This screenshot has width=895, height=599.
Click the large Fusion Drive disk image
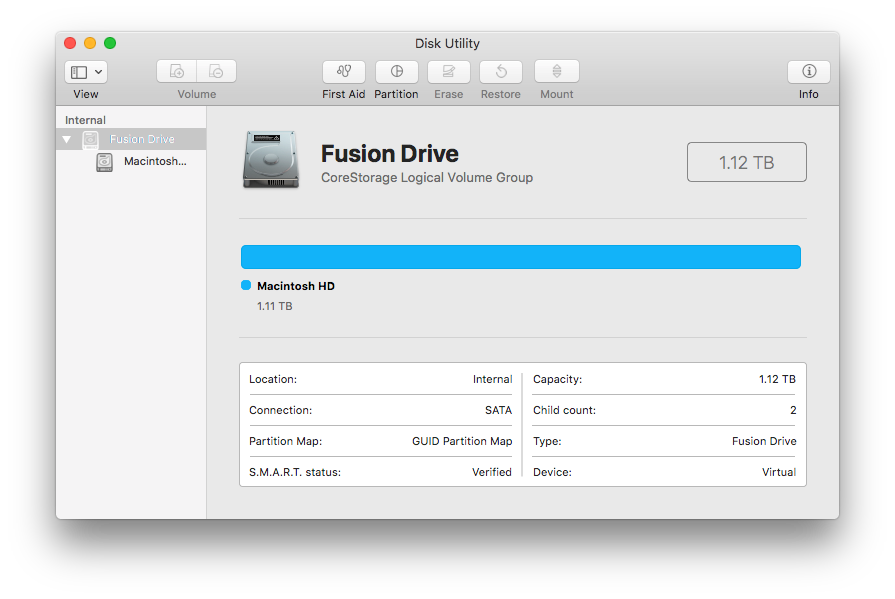tap(270, 160)
